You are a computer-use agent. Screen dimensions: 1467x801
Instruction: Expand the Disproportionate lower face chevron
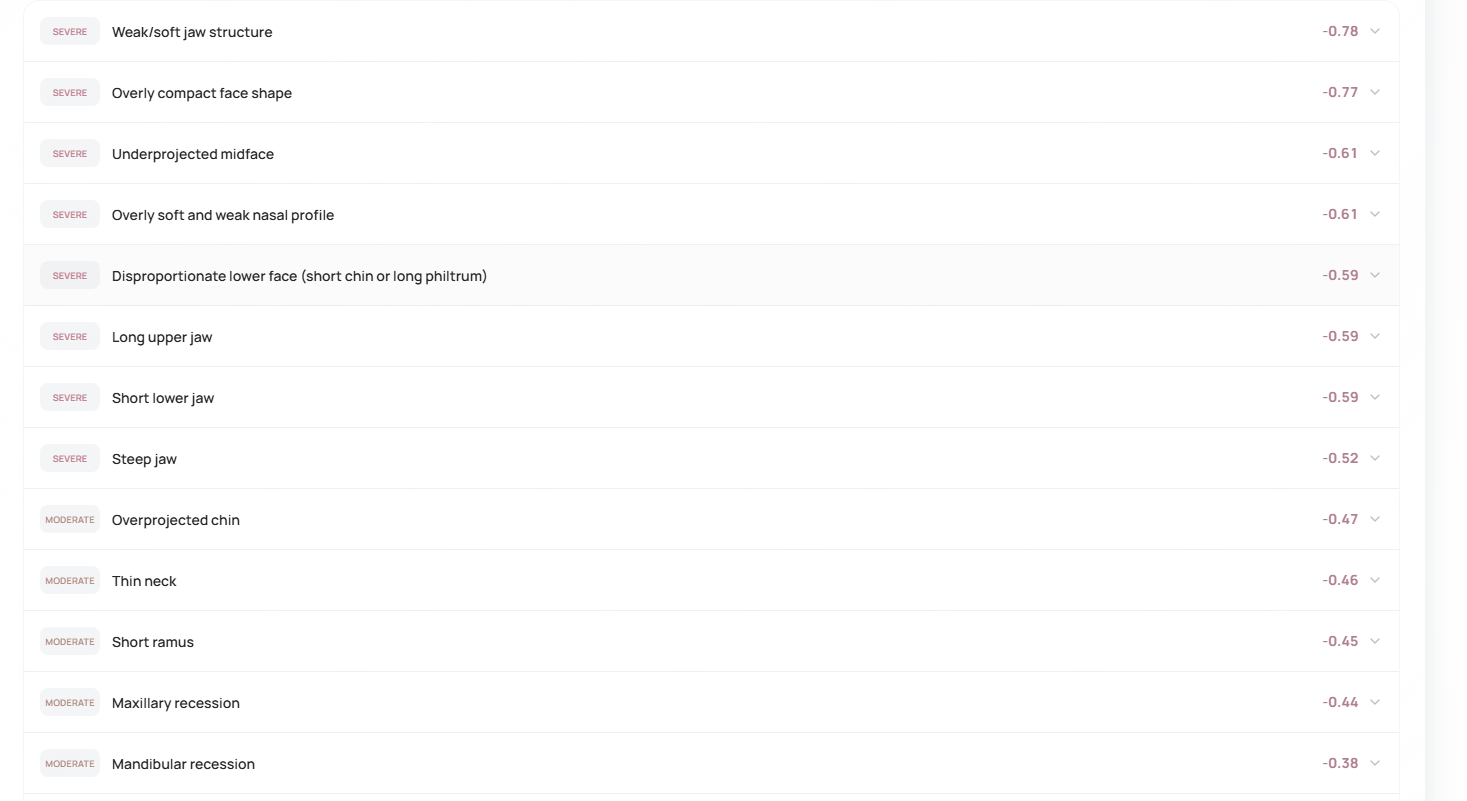click(x=1375, y=275)
